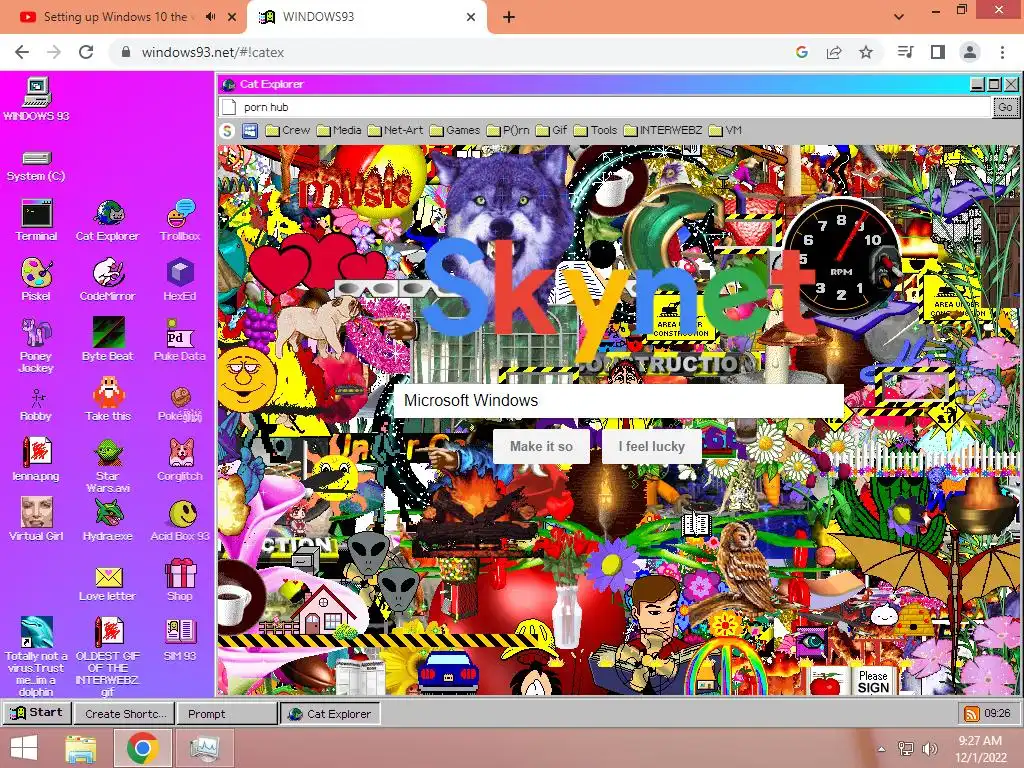Open the Media bookmarks folder
1024x768 pixels.
pyautogui.click(x=339, y=131)
